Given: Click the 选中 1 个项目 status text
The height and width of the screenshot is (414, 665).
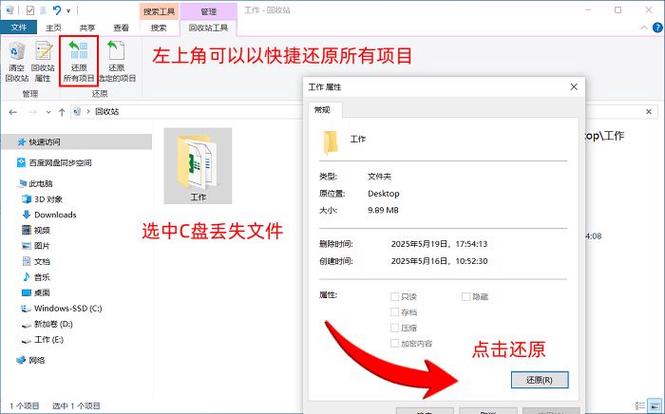Looking at the screenshot, I should (x=76, y=406).
